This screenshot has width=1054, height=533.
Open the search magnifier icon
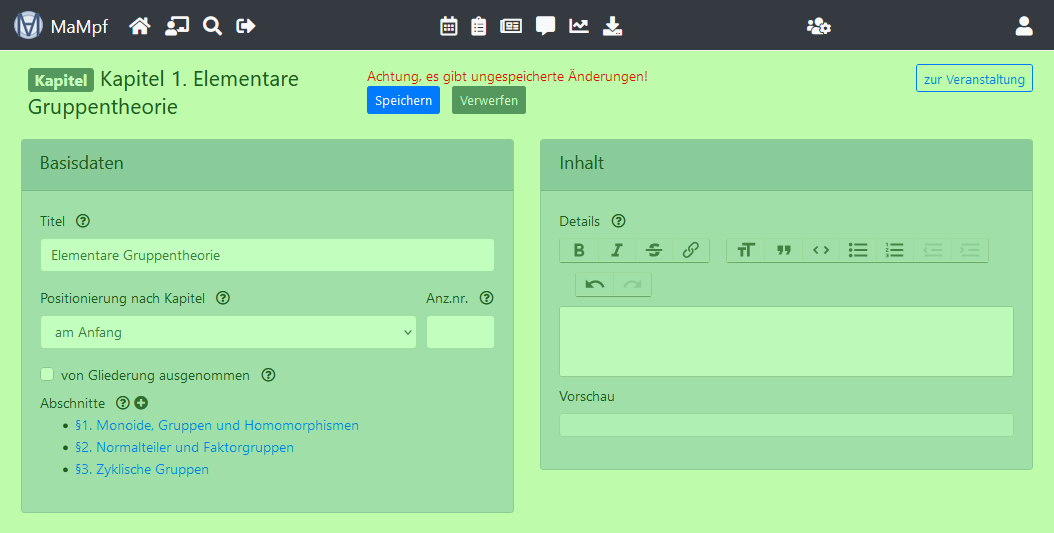tap(212, 26)
